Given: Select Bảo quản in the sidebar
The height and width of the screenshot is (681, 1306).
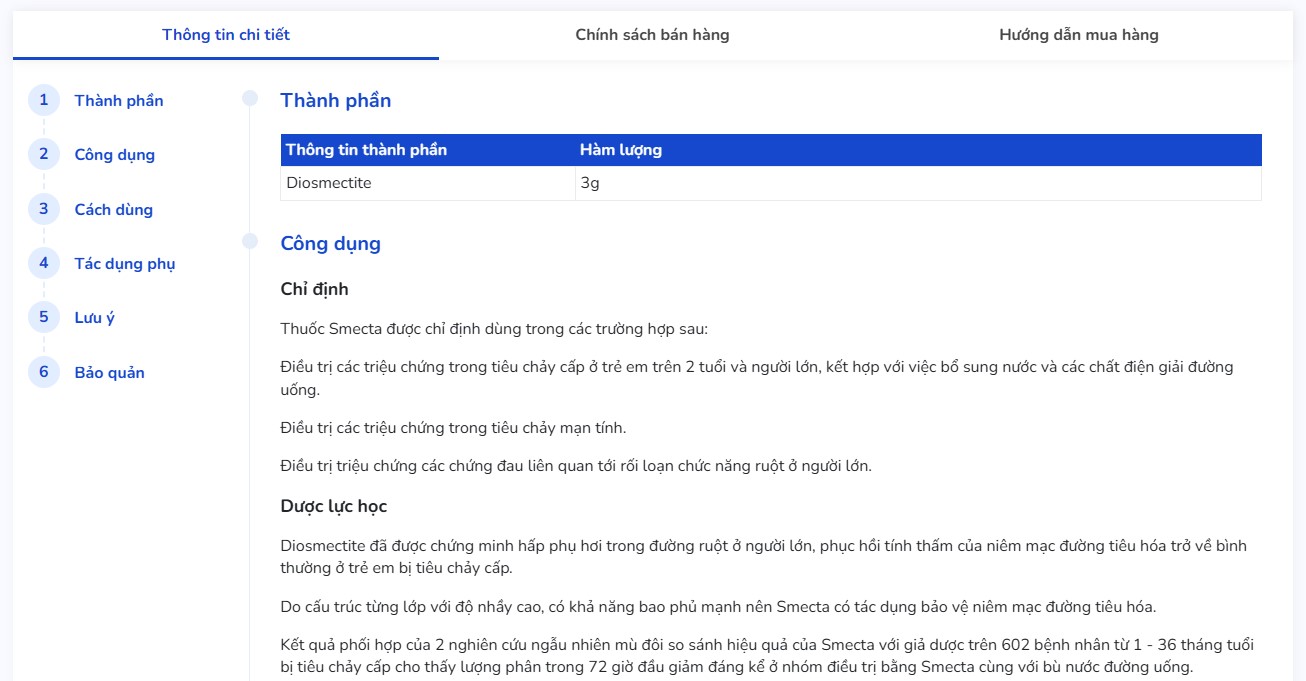Looking at the screenshot, I should click(110, 373).
